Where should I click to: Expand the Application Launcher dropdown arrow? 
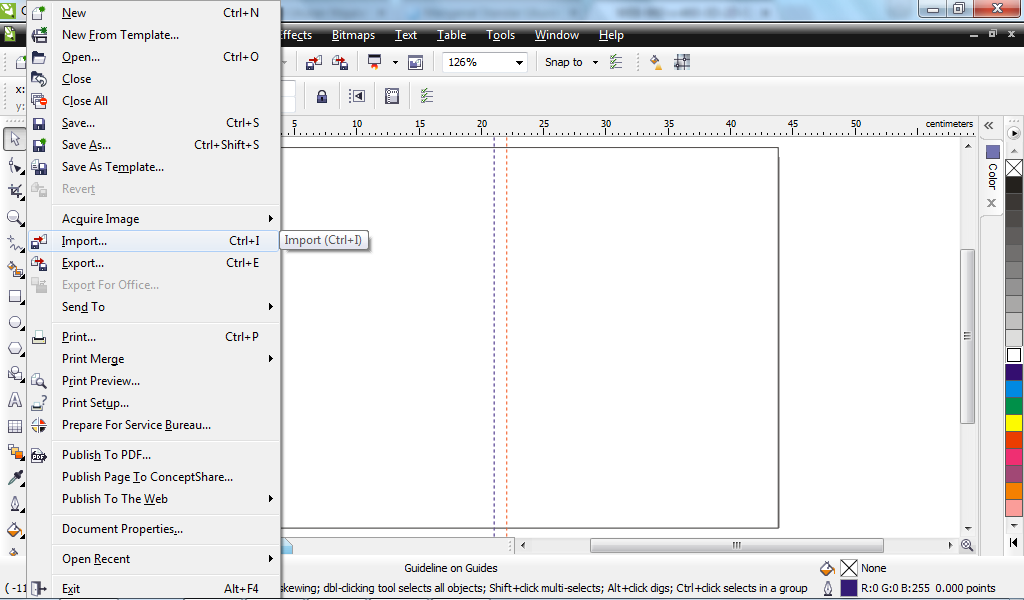395,63
